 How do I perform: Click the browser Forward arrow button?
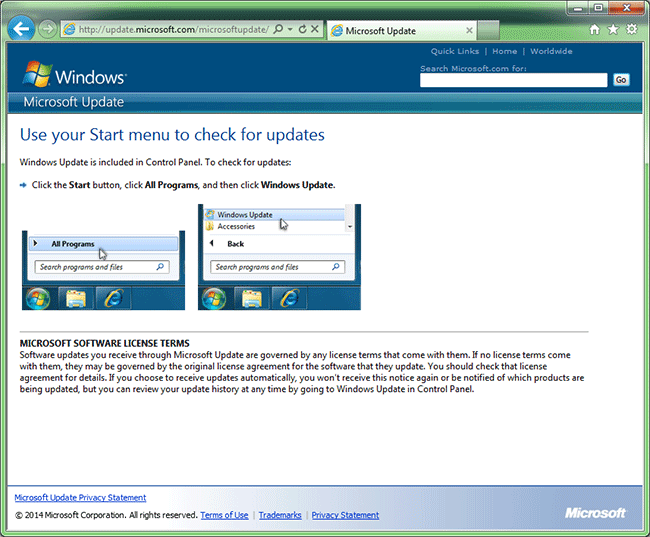(47, 29)
